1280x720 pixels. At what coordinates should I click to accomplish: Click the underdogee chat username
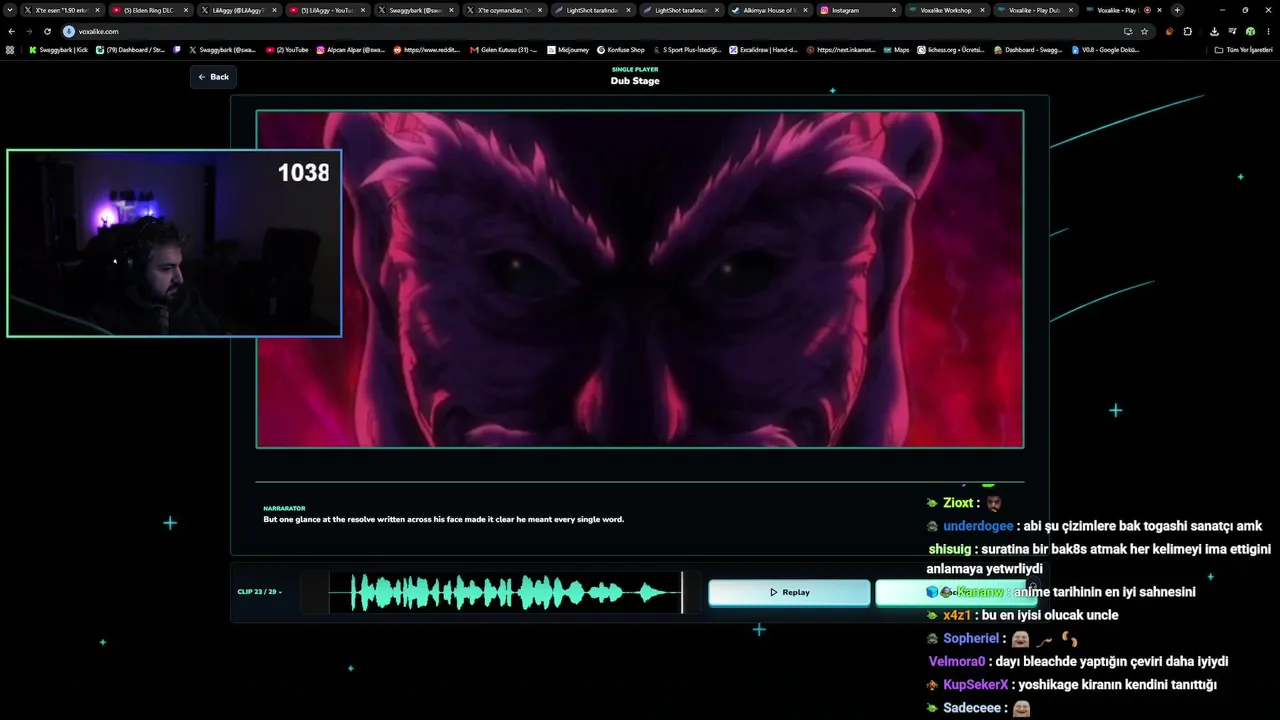coord(978,526)
